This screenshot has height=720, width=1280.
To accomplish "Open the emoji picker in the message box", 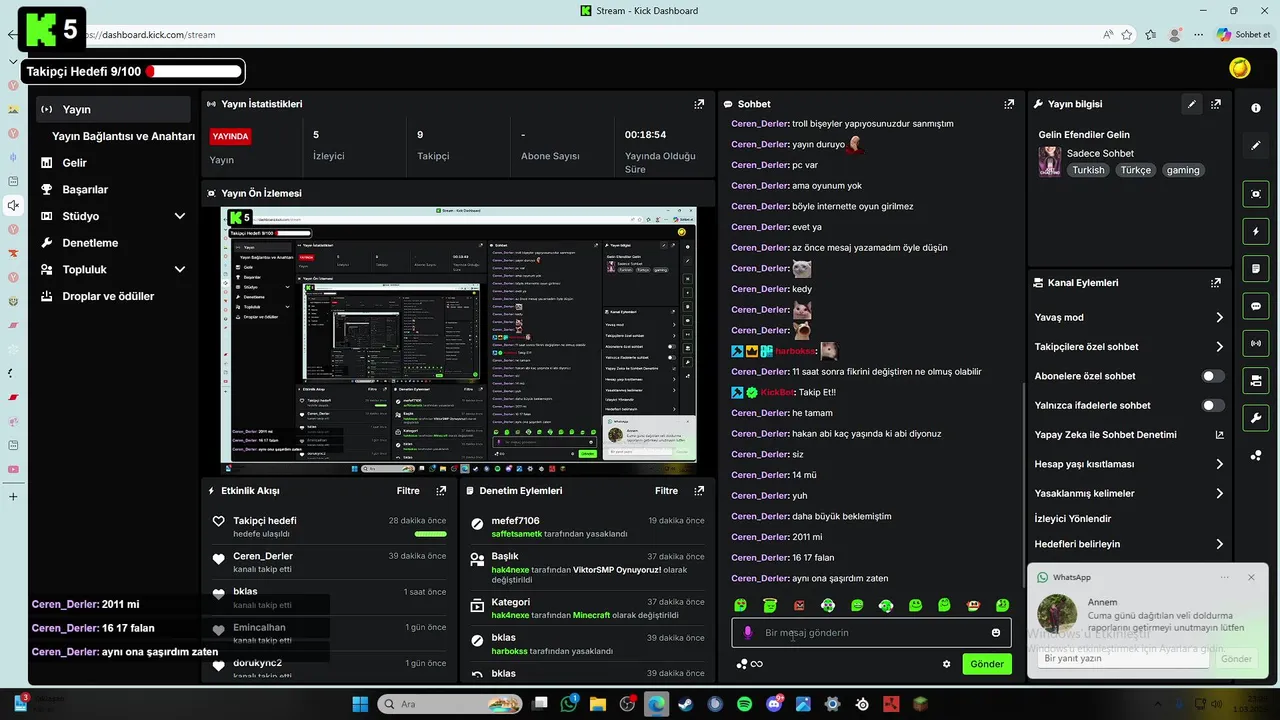I will click(x=996, y=633).
